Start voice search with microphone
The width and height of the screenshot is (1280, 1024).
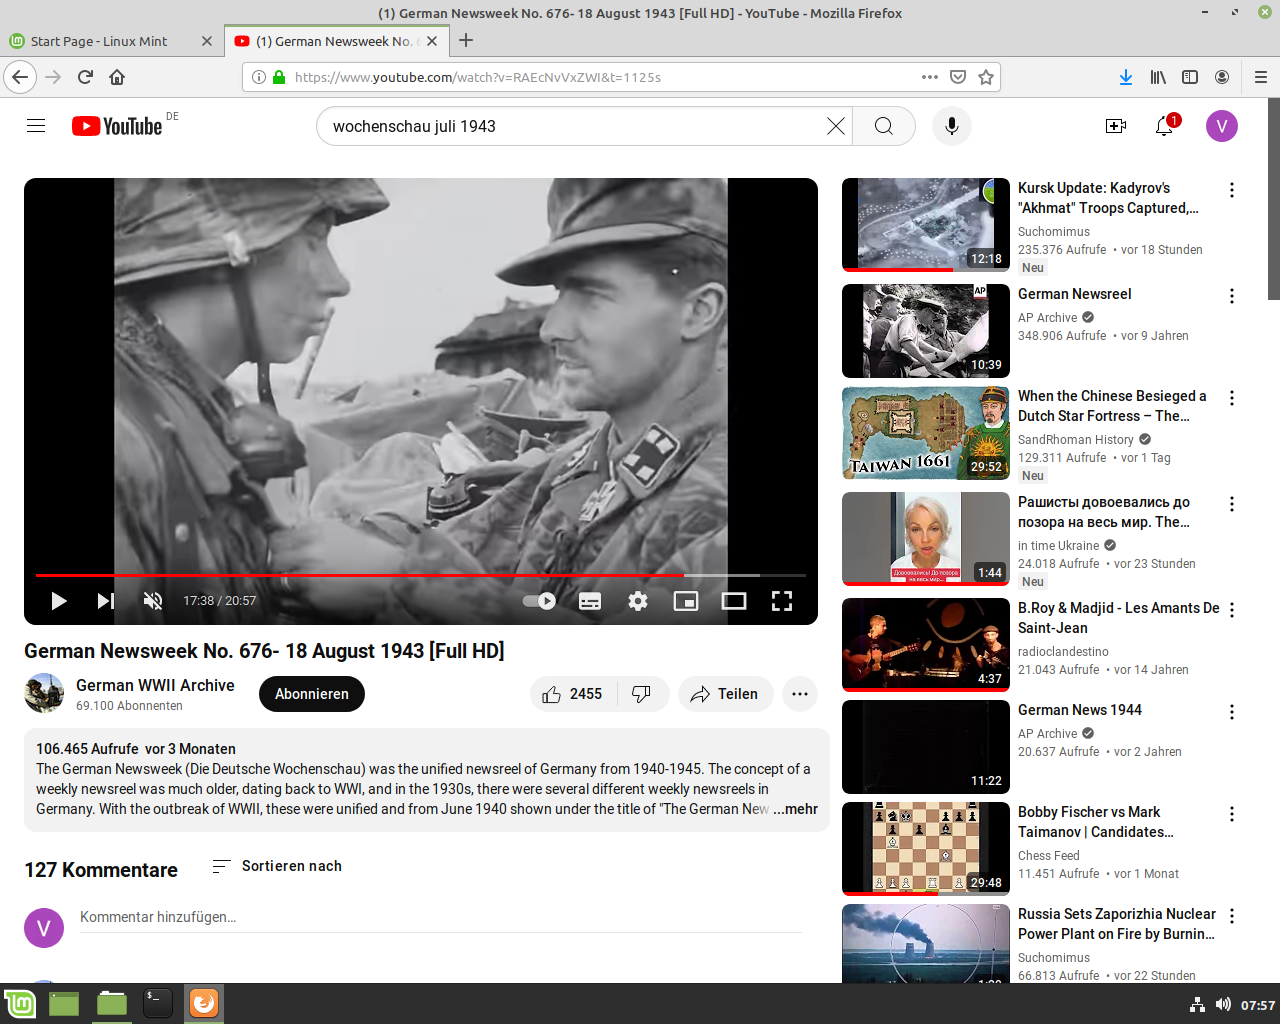(952, 126)
